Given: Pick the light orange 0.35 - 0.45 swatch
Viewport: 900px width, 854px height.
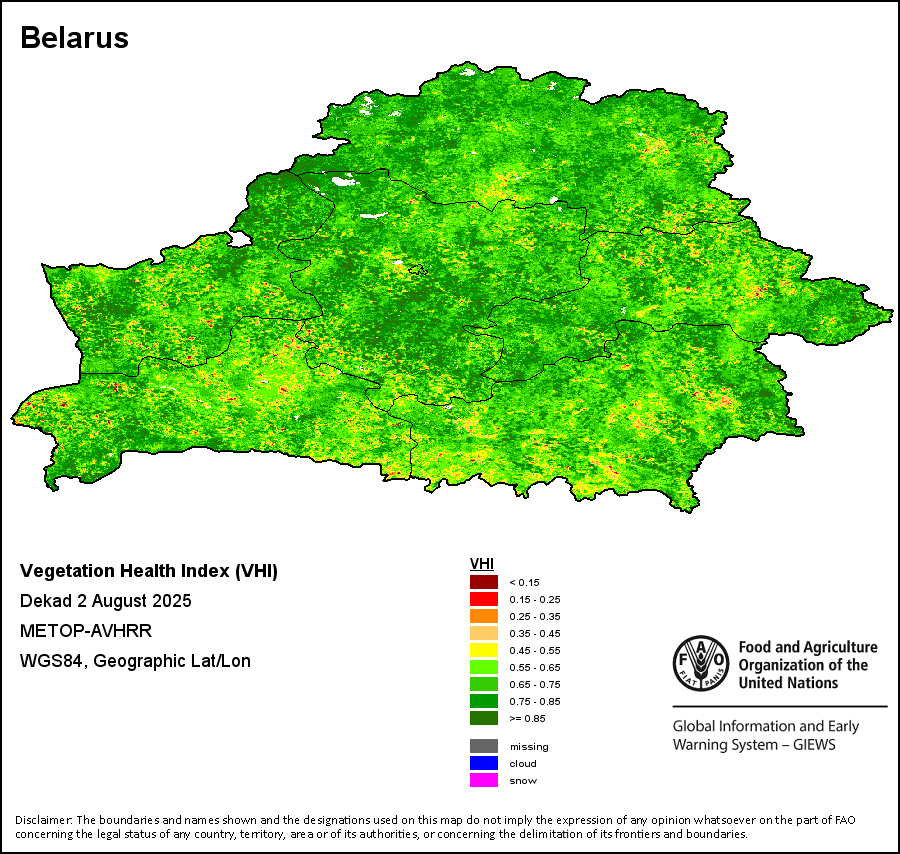Looking at the screenshot, I should [x=483, y=633].
